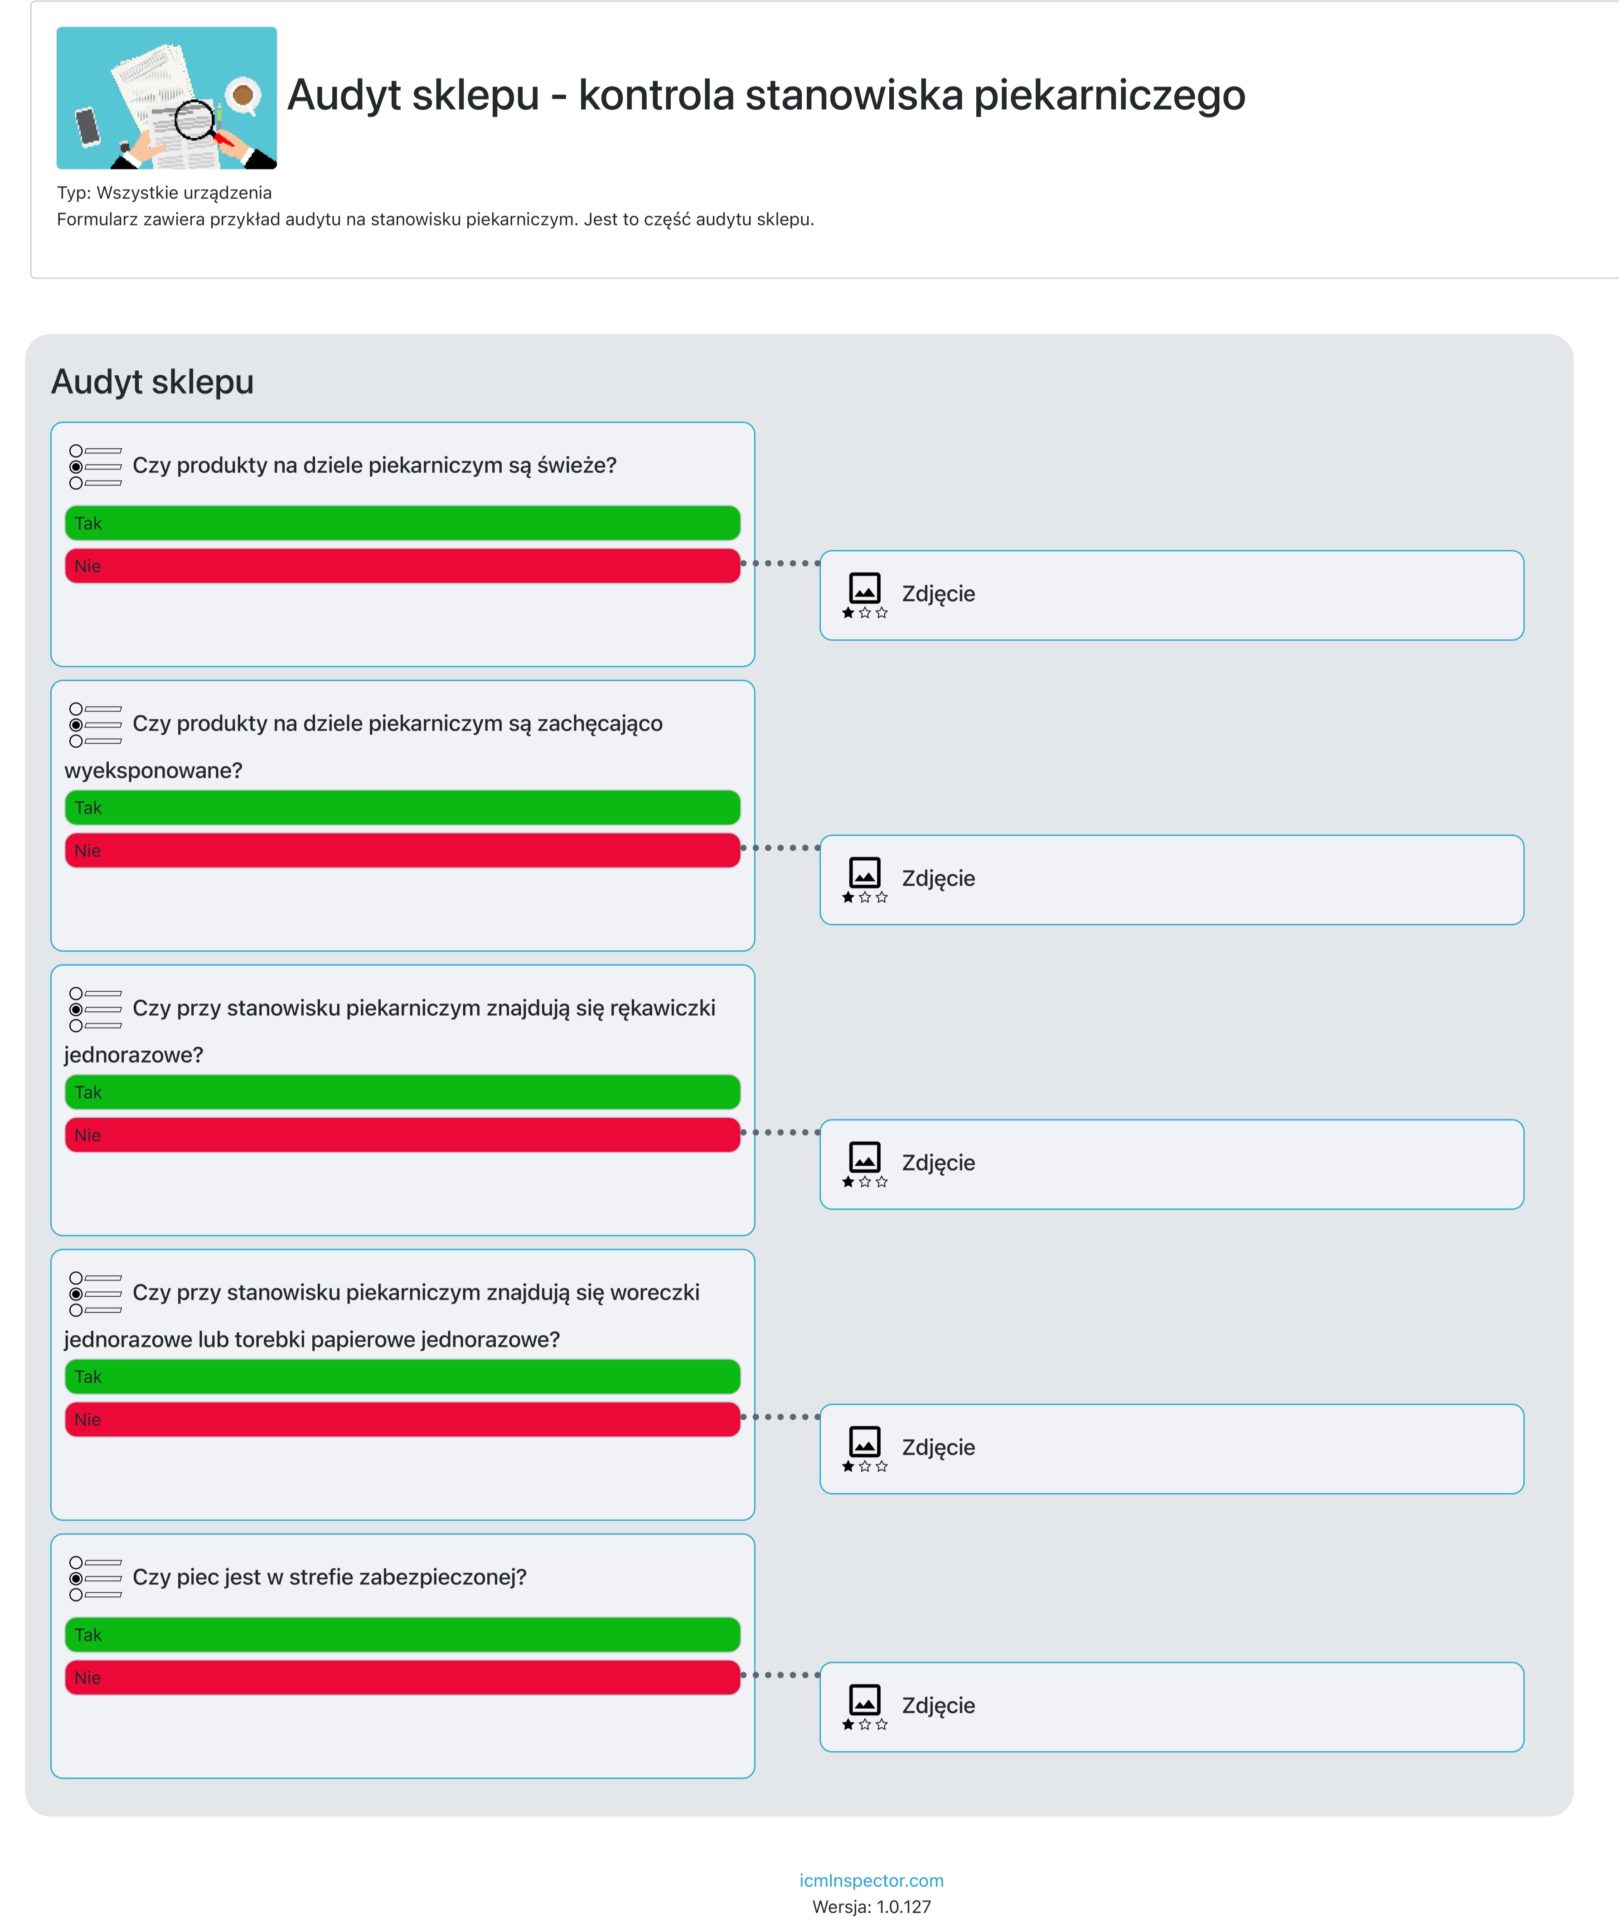The width and height of the screenshot is (1619, 1920).
Task: Choose Nie for disposable gloves question
Action: point(403,1135)
